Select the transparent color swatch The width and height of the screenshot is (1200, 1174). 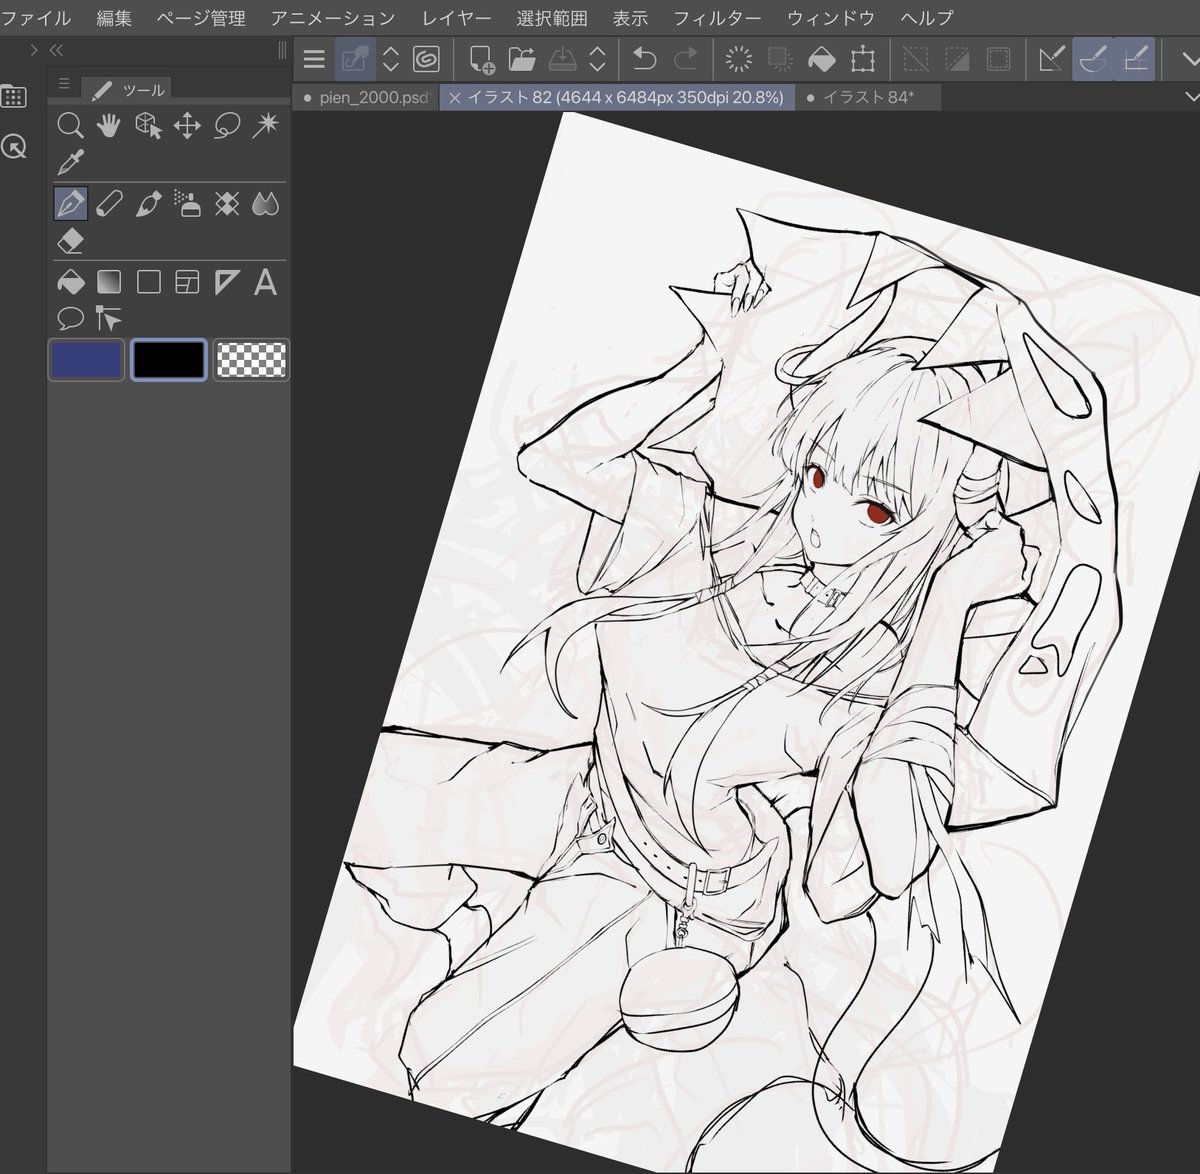point(252,359)
